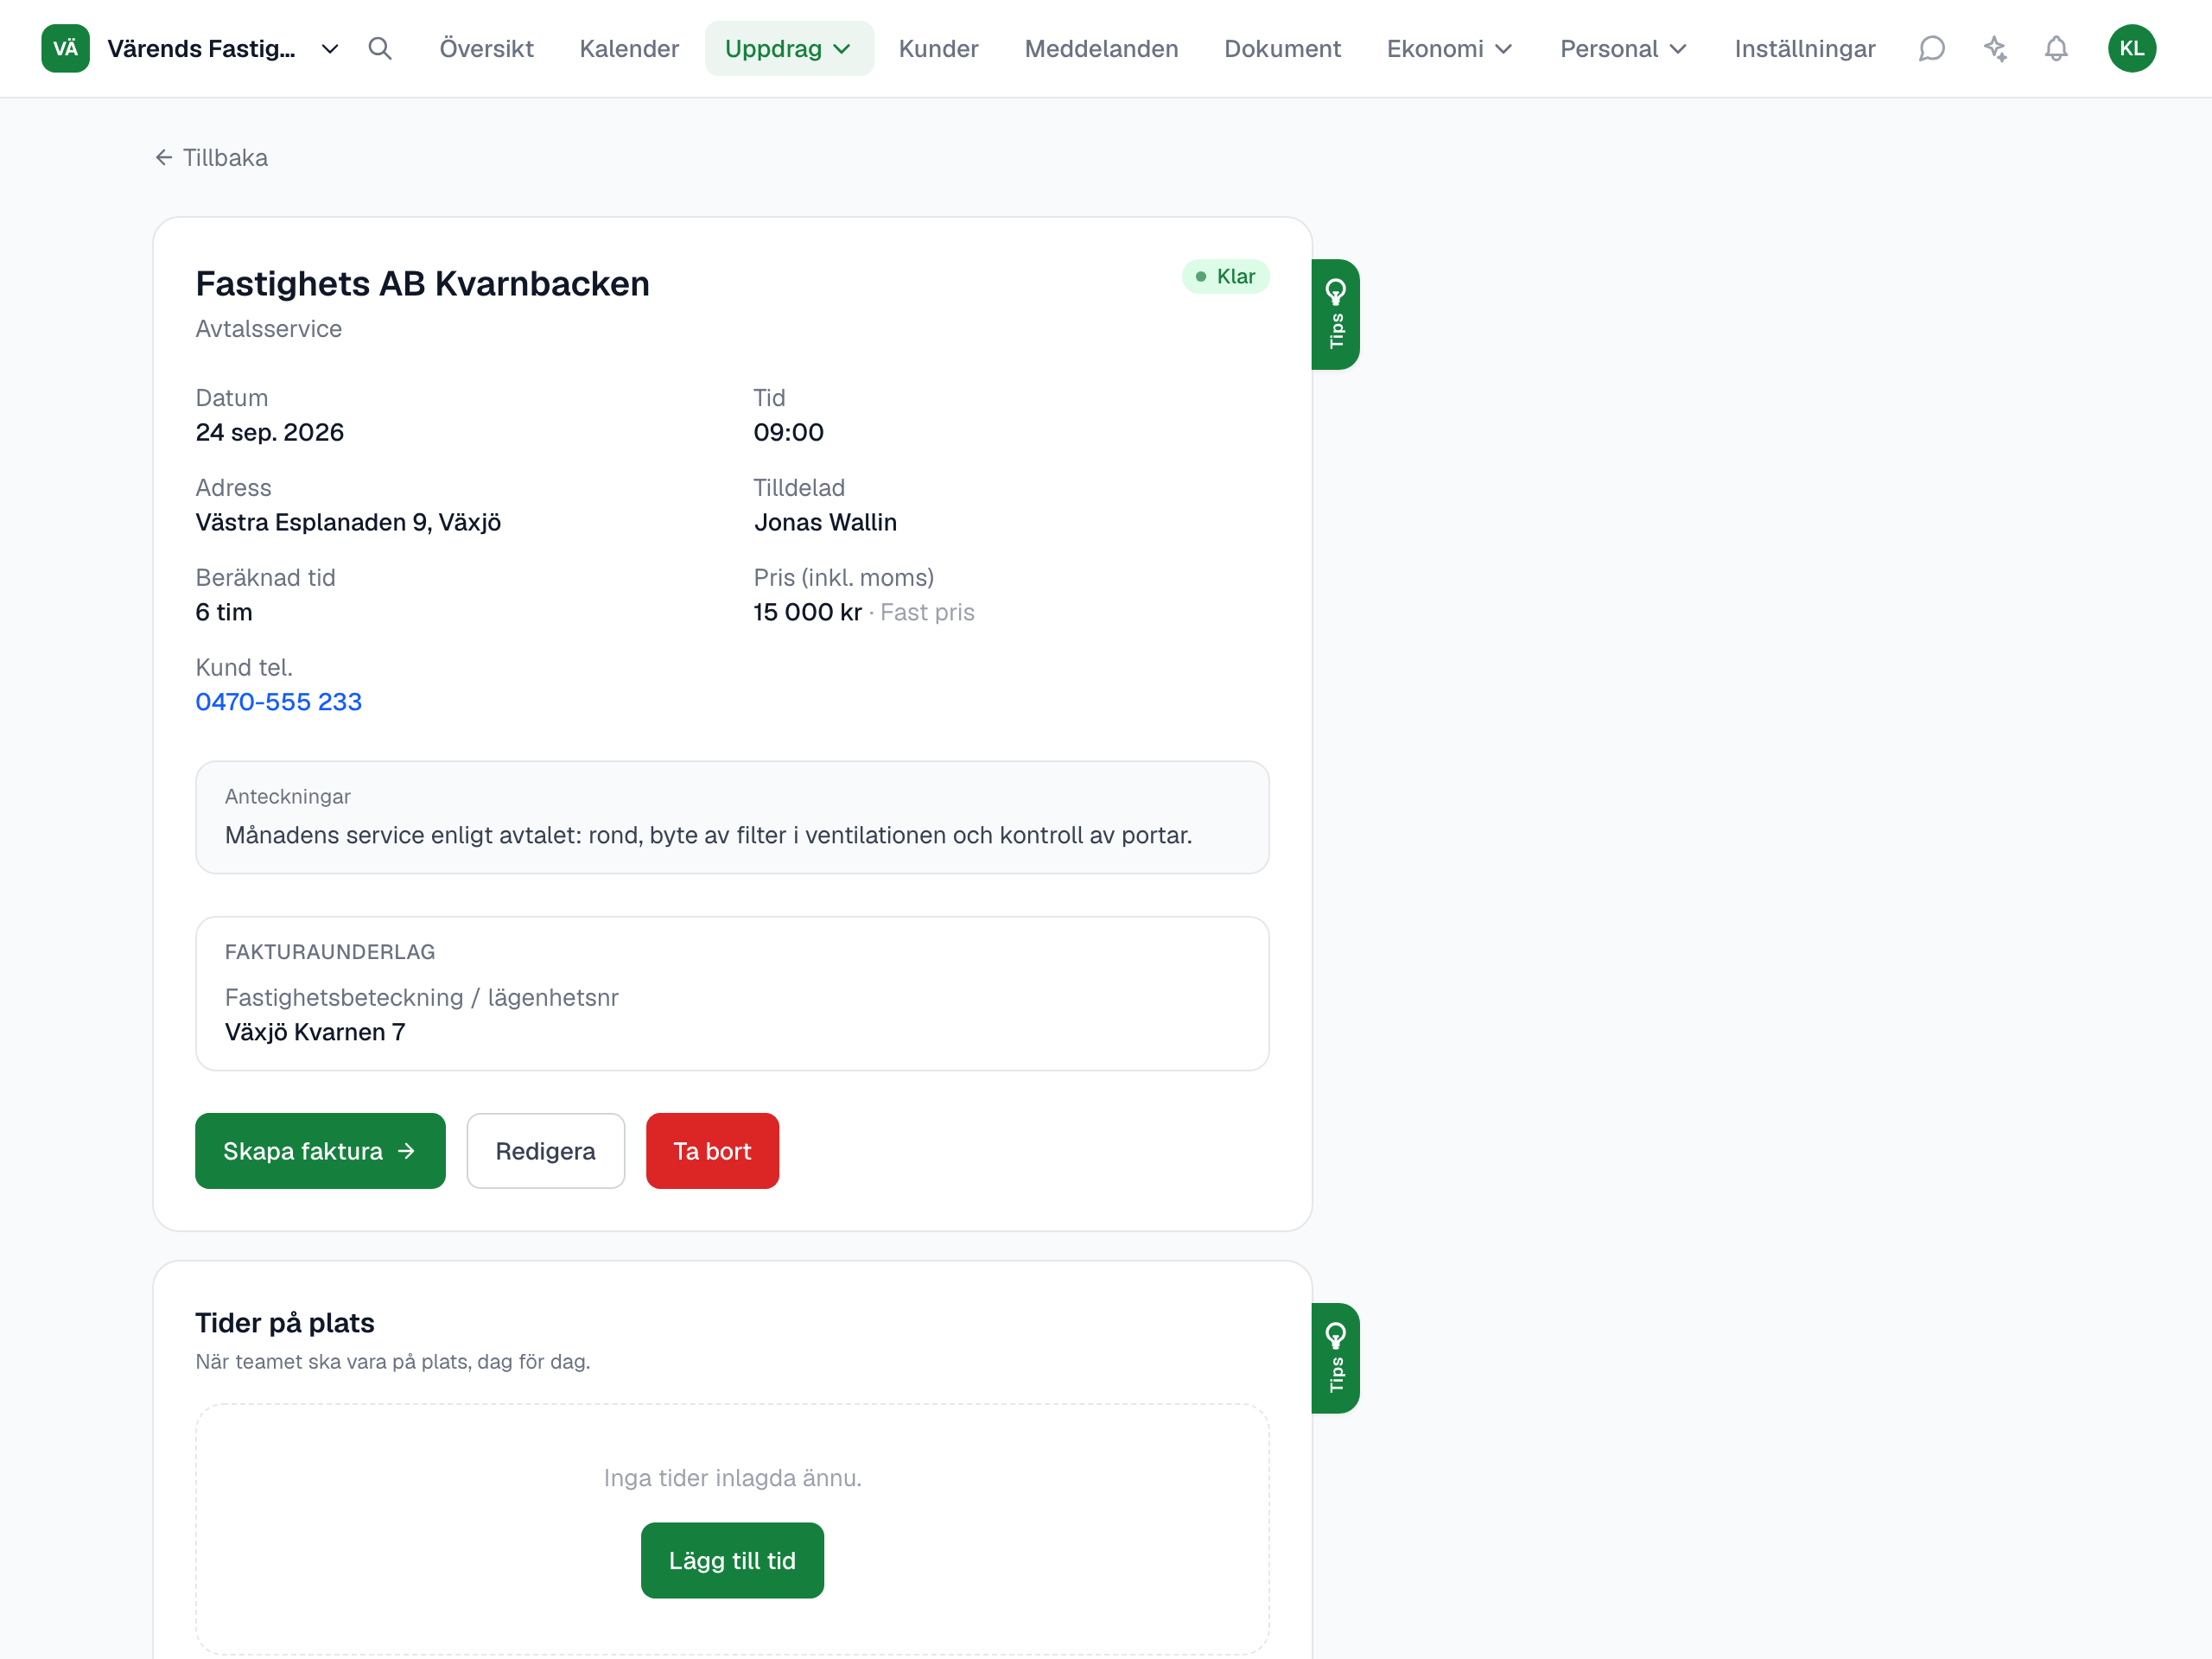The image size is (2212, 1659).
Task: Open the AI sparkle assistant icon
Action: (1995, 48)
